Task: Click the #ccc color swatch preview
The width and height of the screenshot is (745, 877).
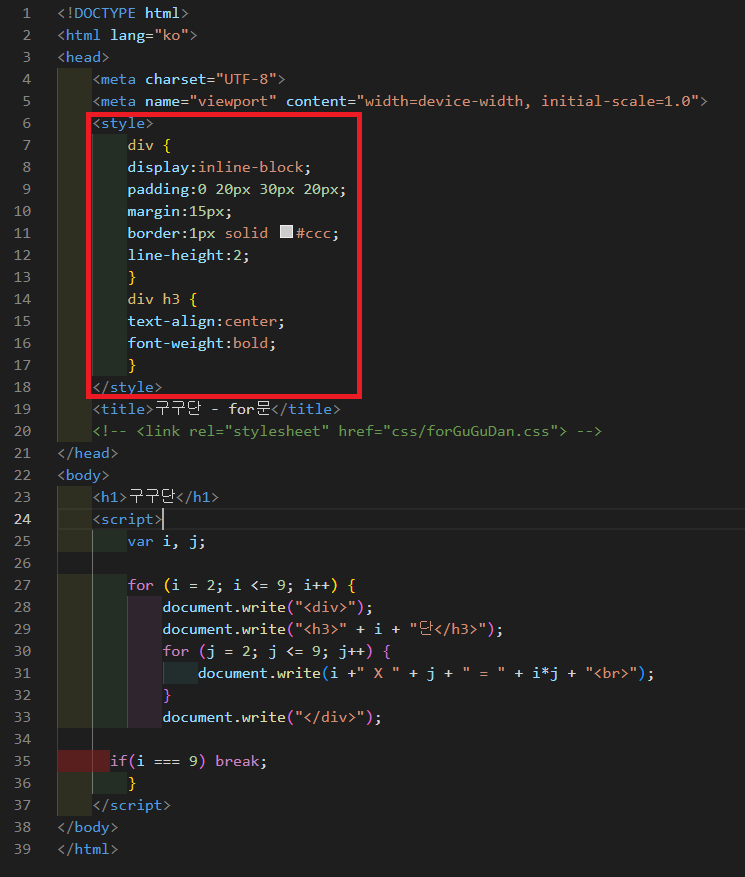Action: pyautogui.click(x=286, y=232)
